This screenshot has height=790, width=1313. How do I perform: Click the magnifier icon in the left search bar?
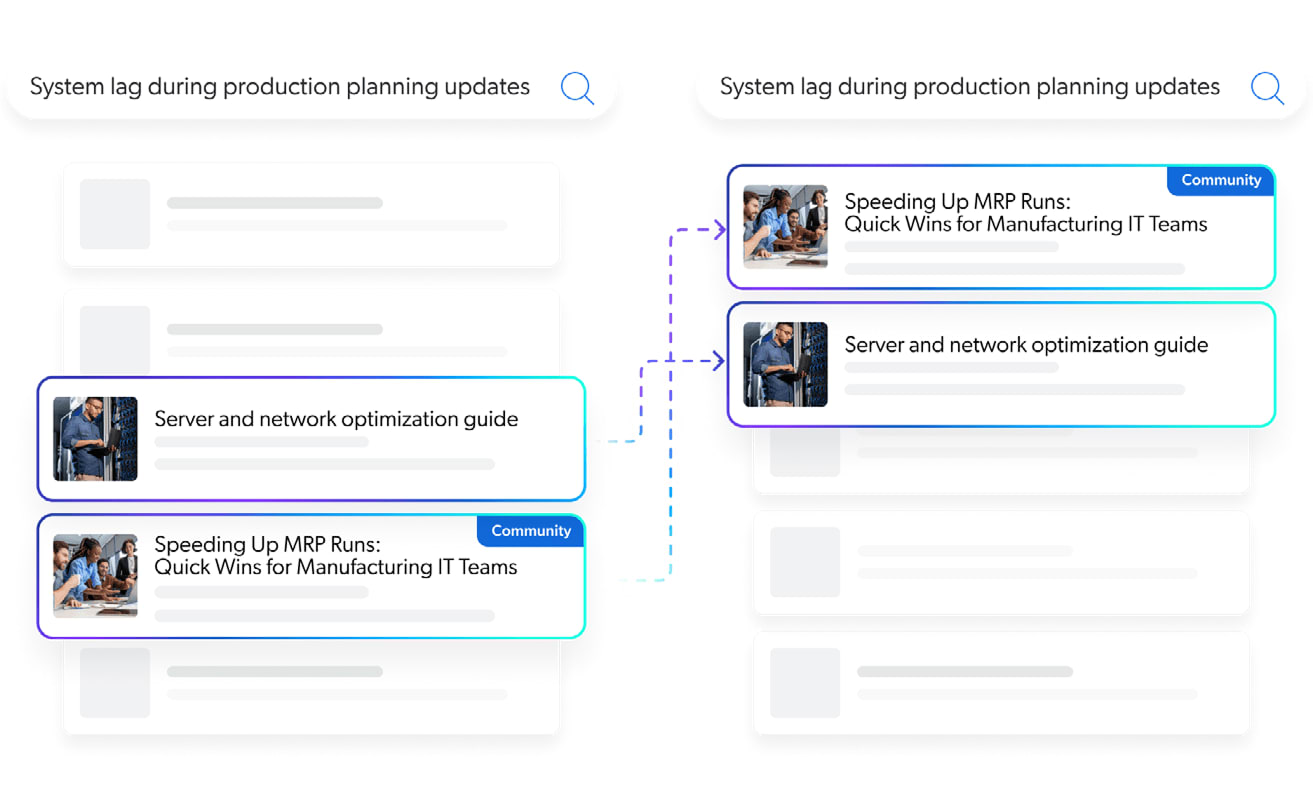click(577, 88)
